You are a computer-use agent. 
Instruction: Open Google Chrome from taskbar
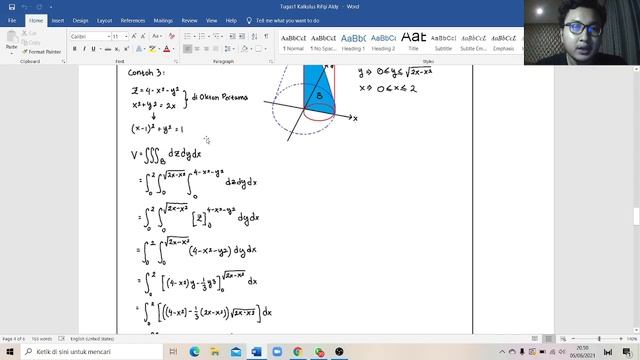click(x=298, y=351)
